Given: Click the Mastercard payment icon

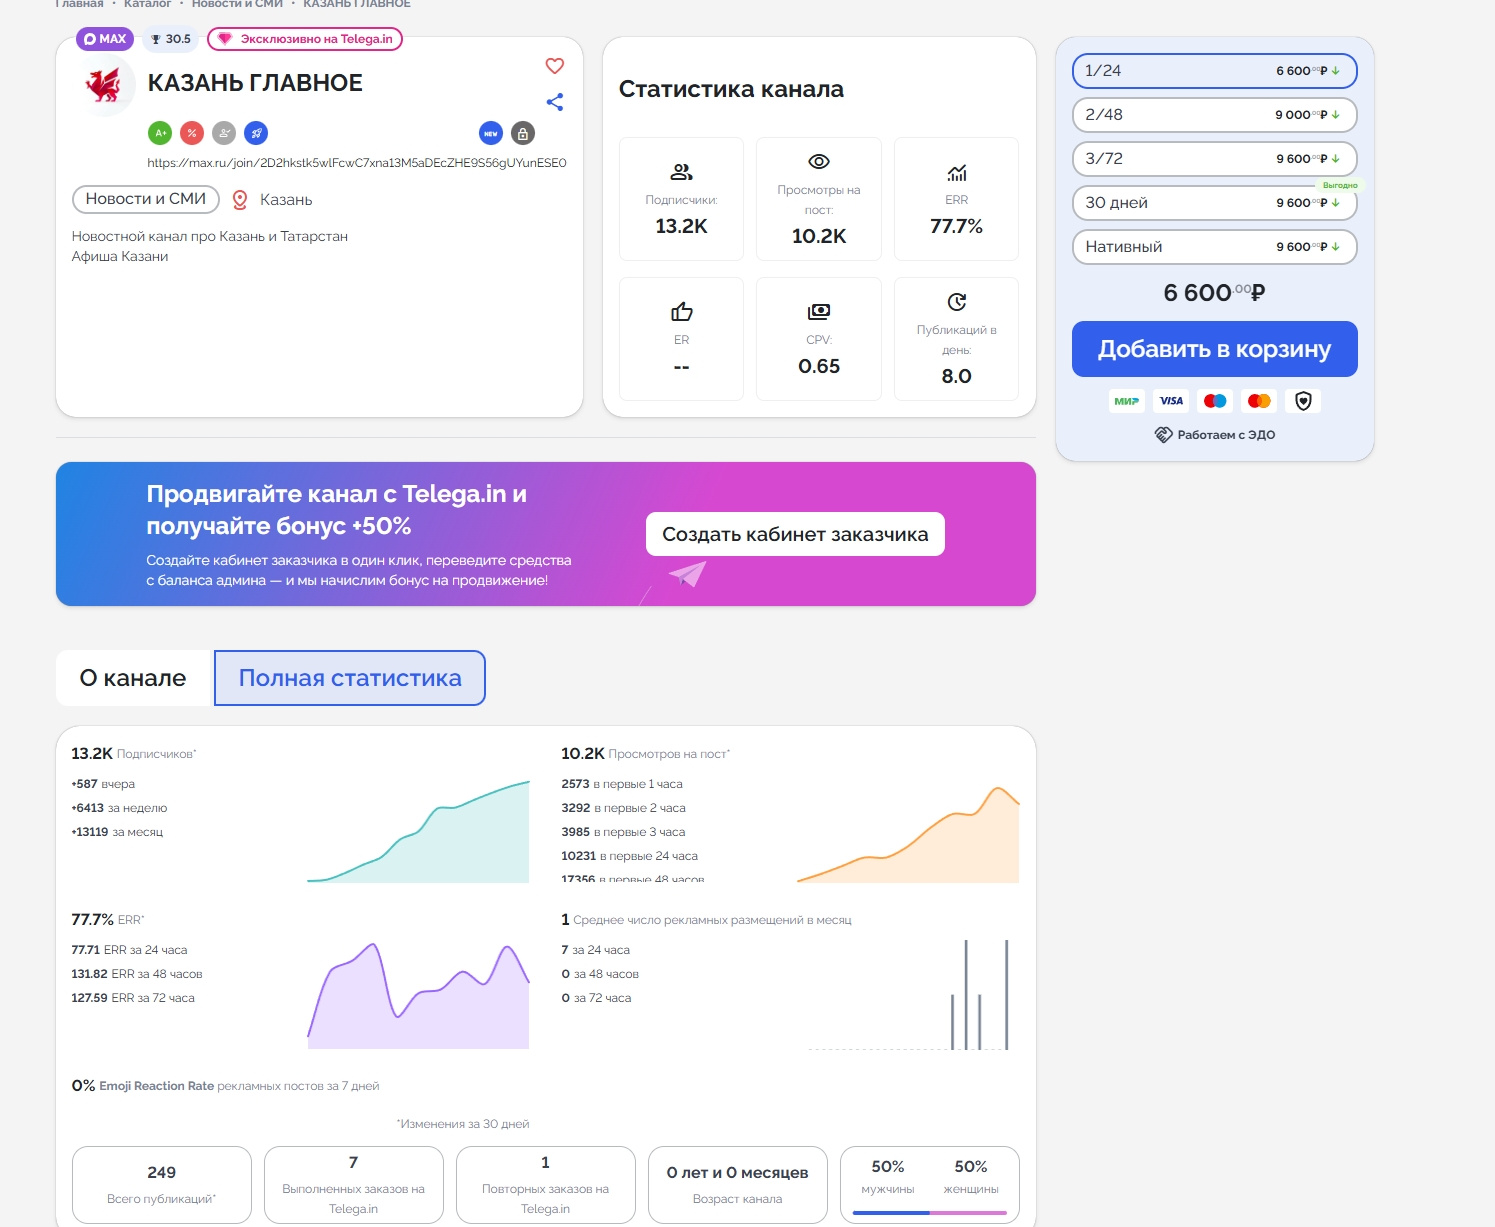Looking at the screenshot, I should coord(1259,401).
